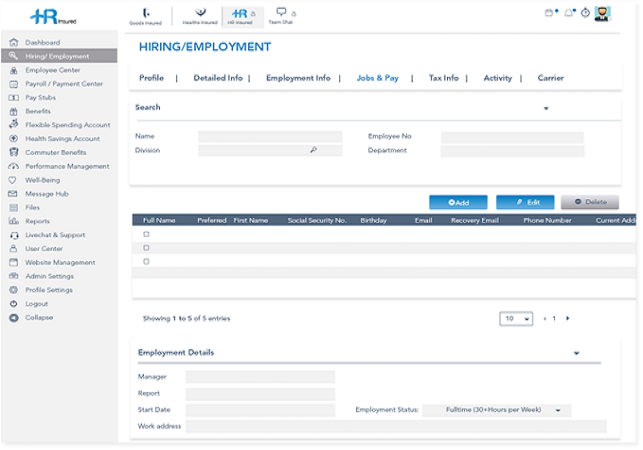Click the Recovery Email column header
This screenshot has height=450, width=643.
(x=475, y=221)
